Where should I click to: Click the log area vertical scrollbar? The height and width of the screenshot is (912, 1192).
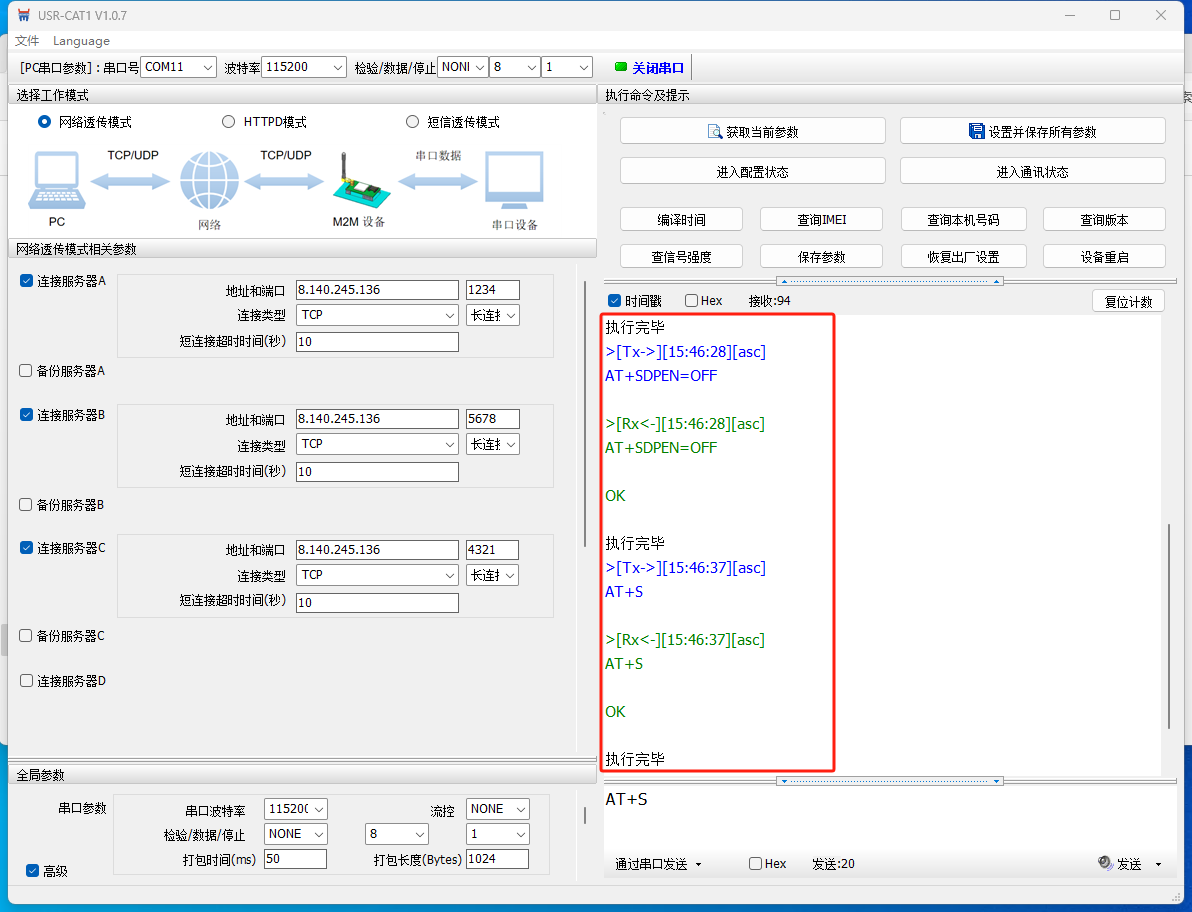click(1168, 625)
